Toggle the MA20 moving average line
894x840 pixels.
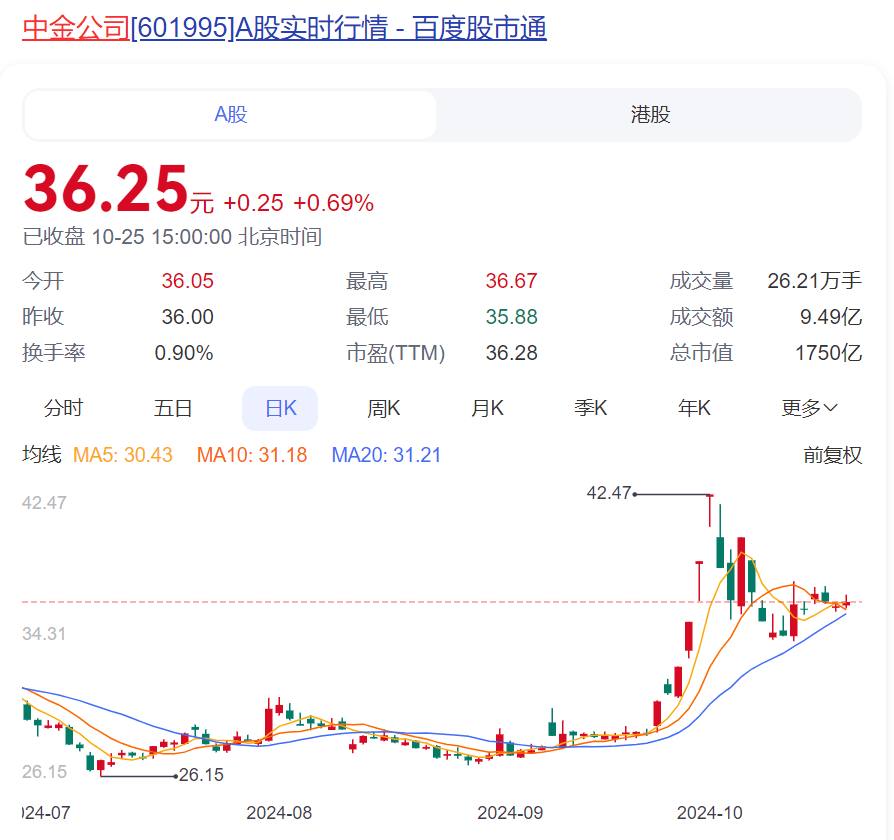click(x=367, y=452)
